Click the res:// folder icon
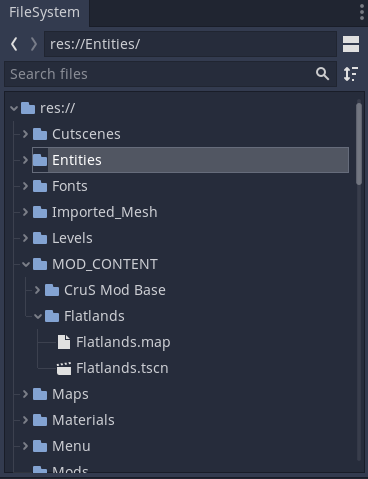368x479 pixels. point(28,108)
